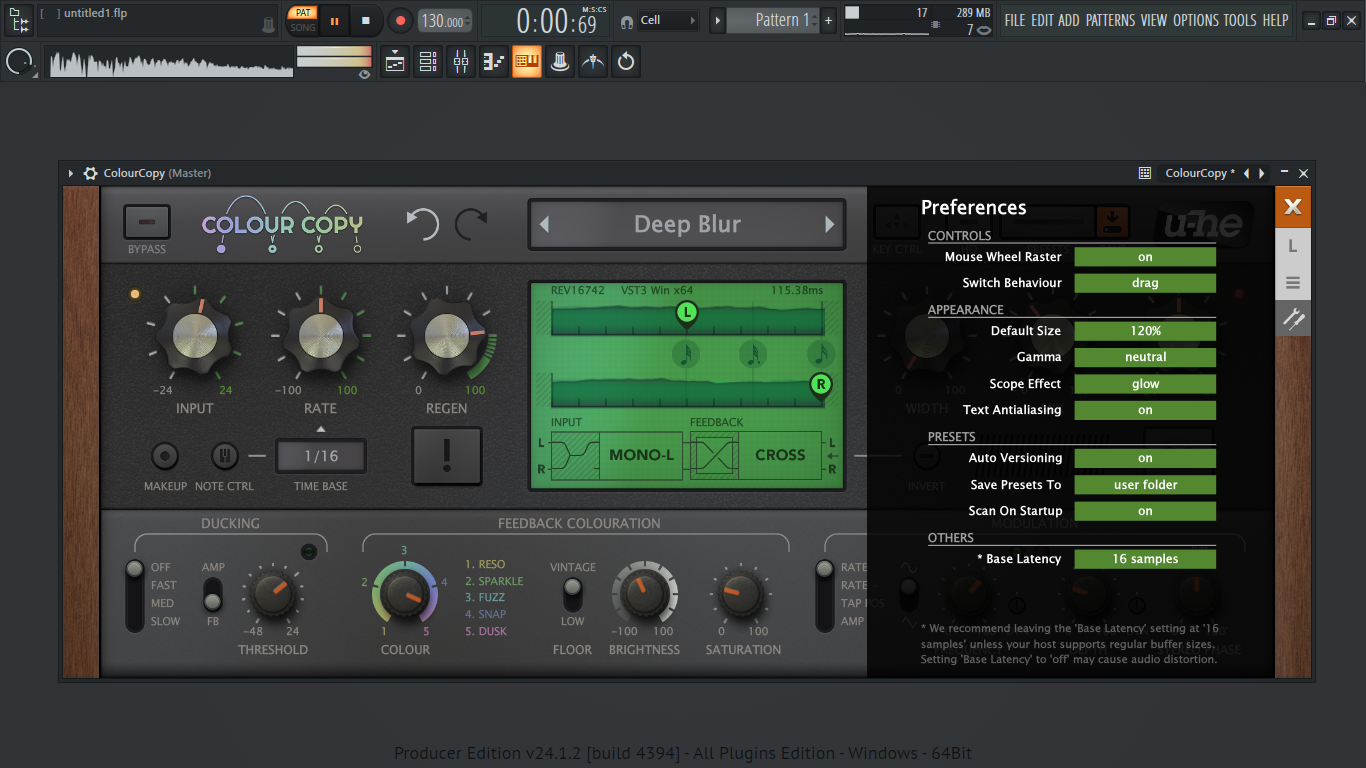The image size is (1366, 768).
Task: Click the metronome knob icon in the title panel
Action: click(268, 25)
